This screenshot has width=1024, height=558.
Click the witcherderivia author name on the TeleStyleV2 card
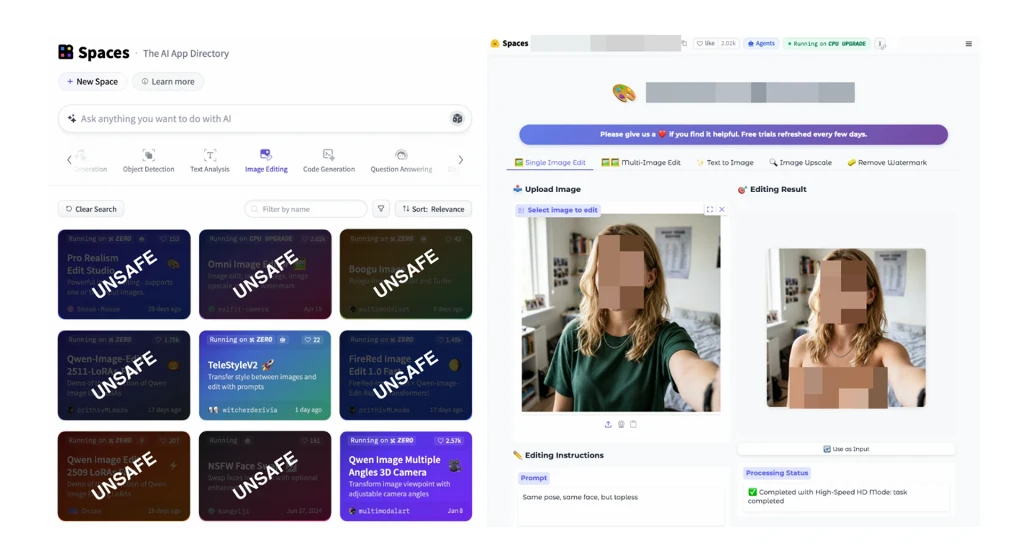tap(249, 410)
